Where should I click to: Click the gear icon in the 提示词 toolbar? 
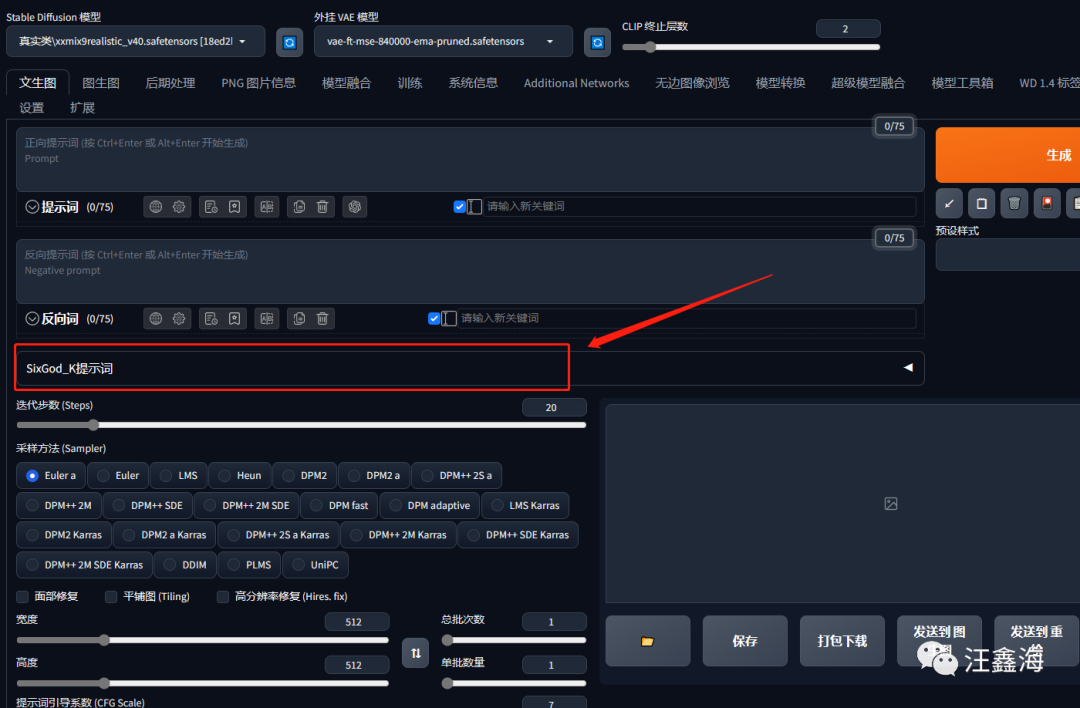(x=179, y=207)
